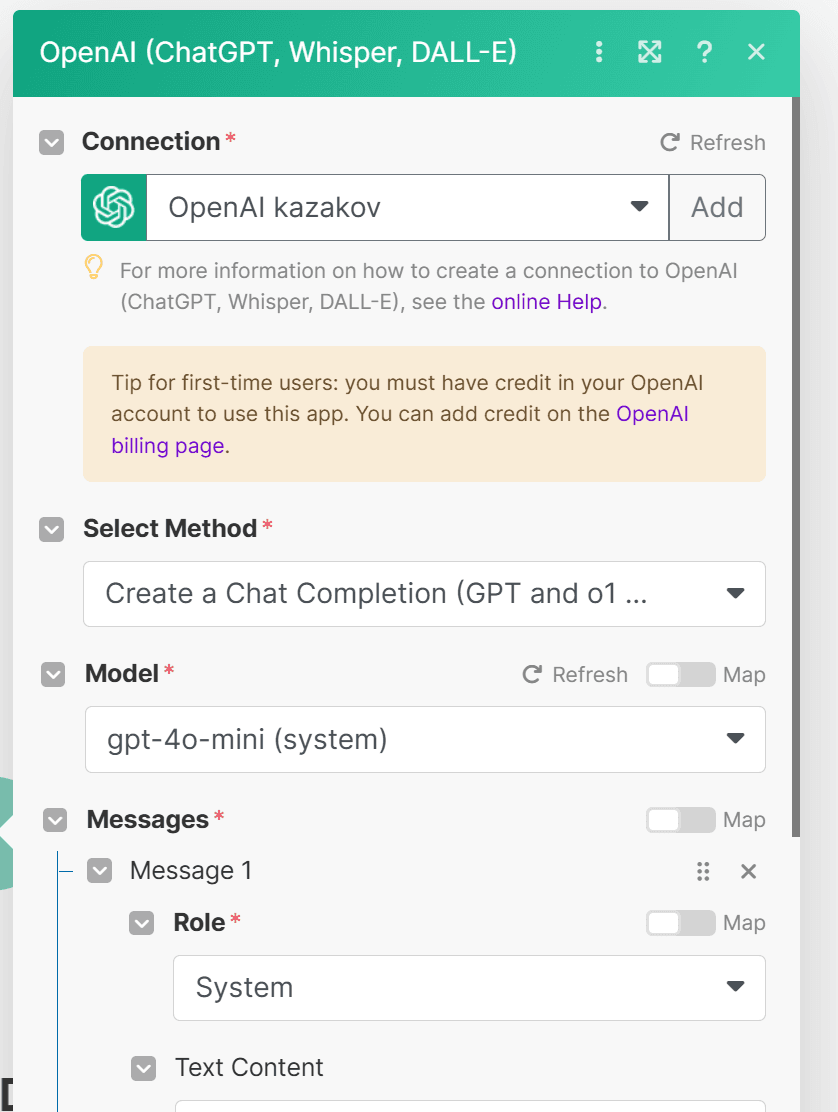This screenshot has height=1112, width=838.
Task: Refresh the Model list
Action: [575, 674]
